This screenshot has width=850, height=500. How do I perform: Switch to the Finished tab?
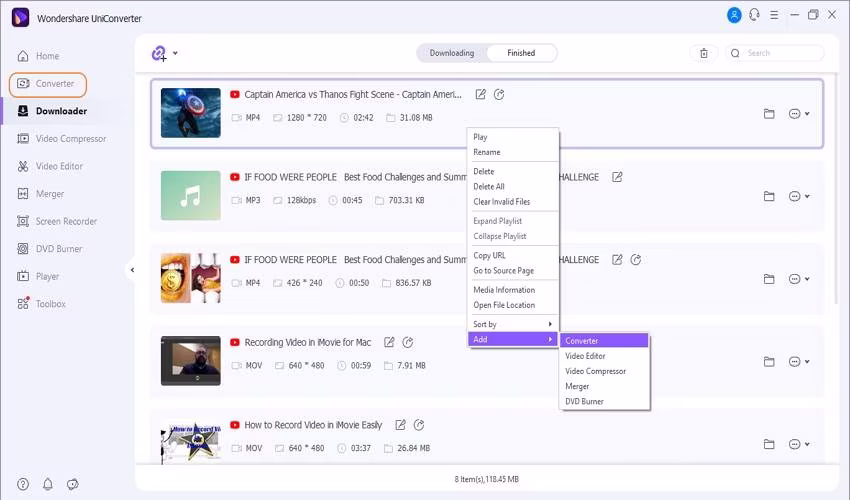(x=521, y=53)
